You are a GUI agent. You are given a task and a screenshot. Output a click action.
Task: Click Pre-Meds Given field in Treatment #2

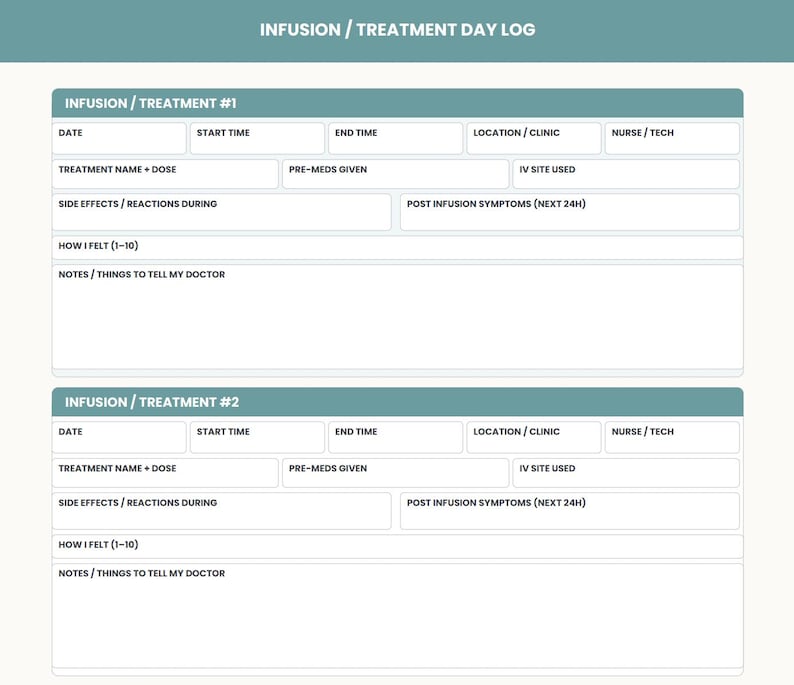pos(395,473)
